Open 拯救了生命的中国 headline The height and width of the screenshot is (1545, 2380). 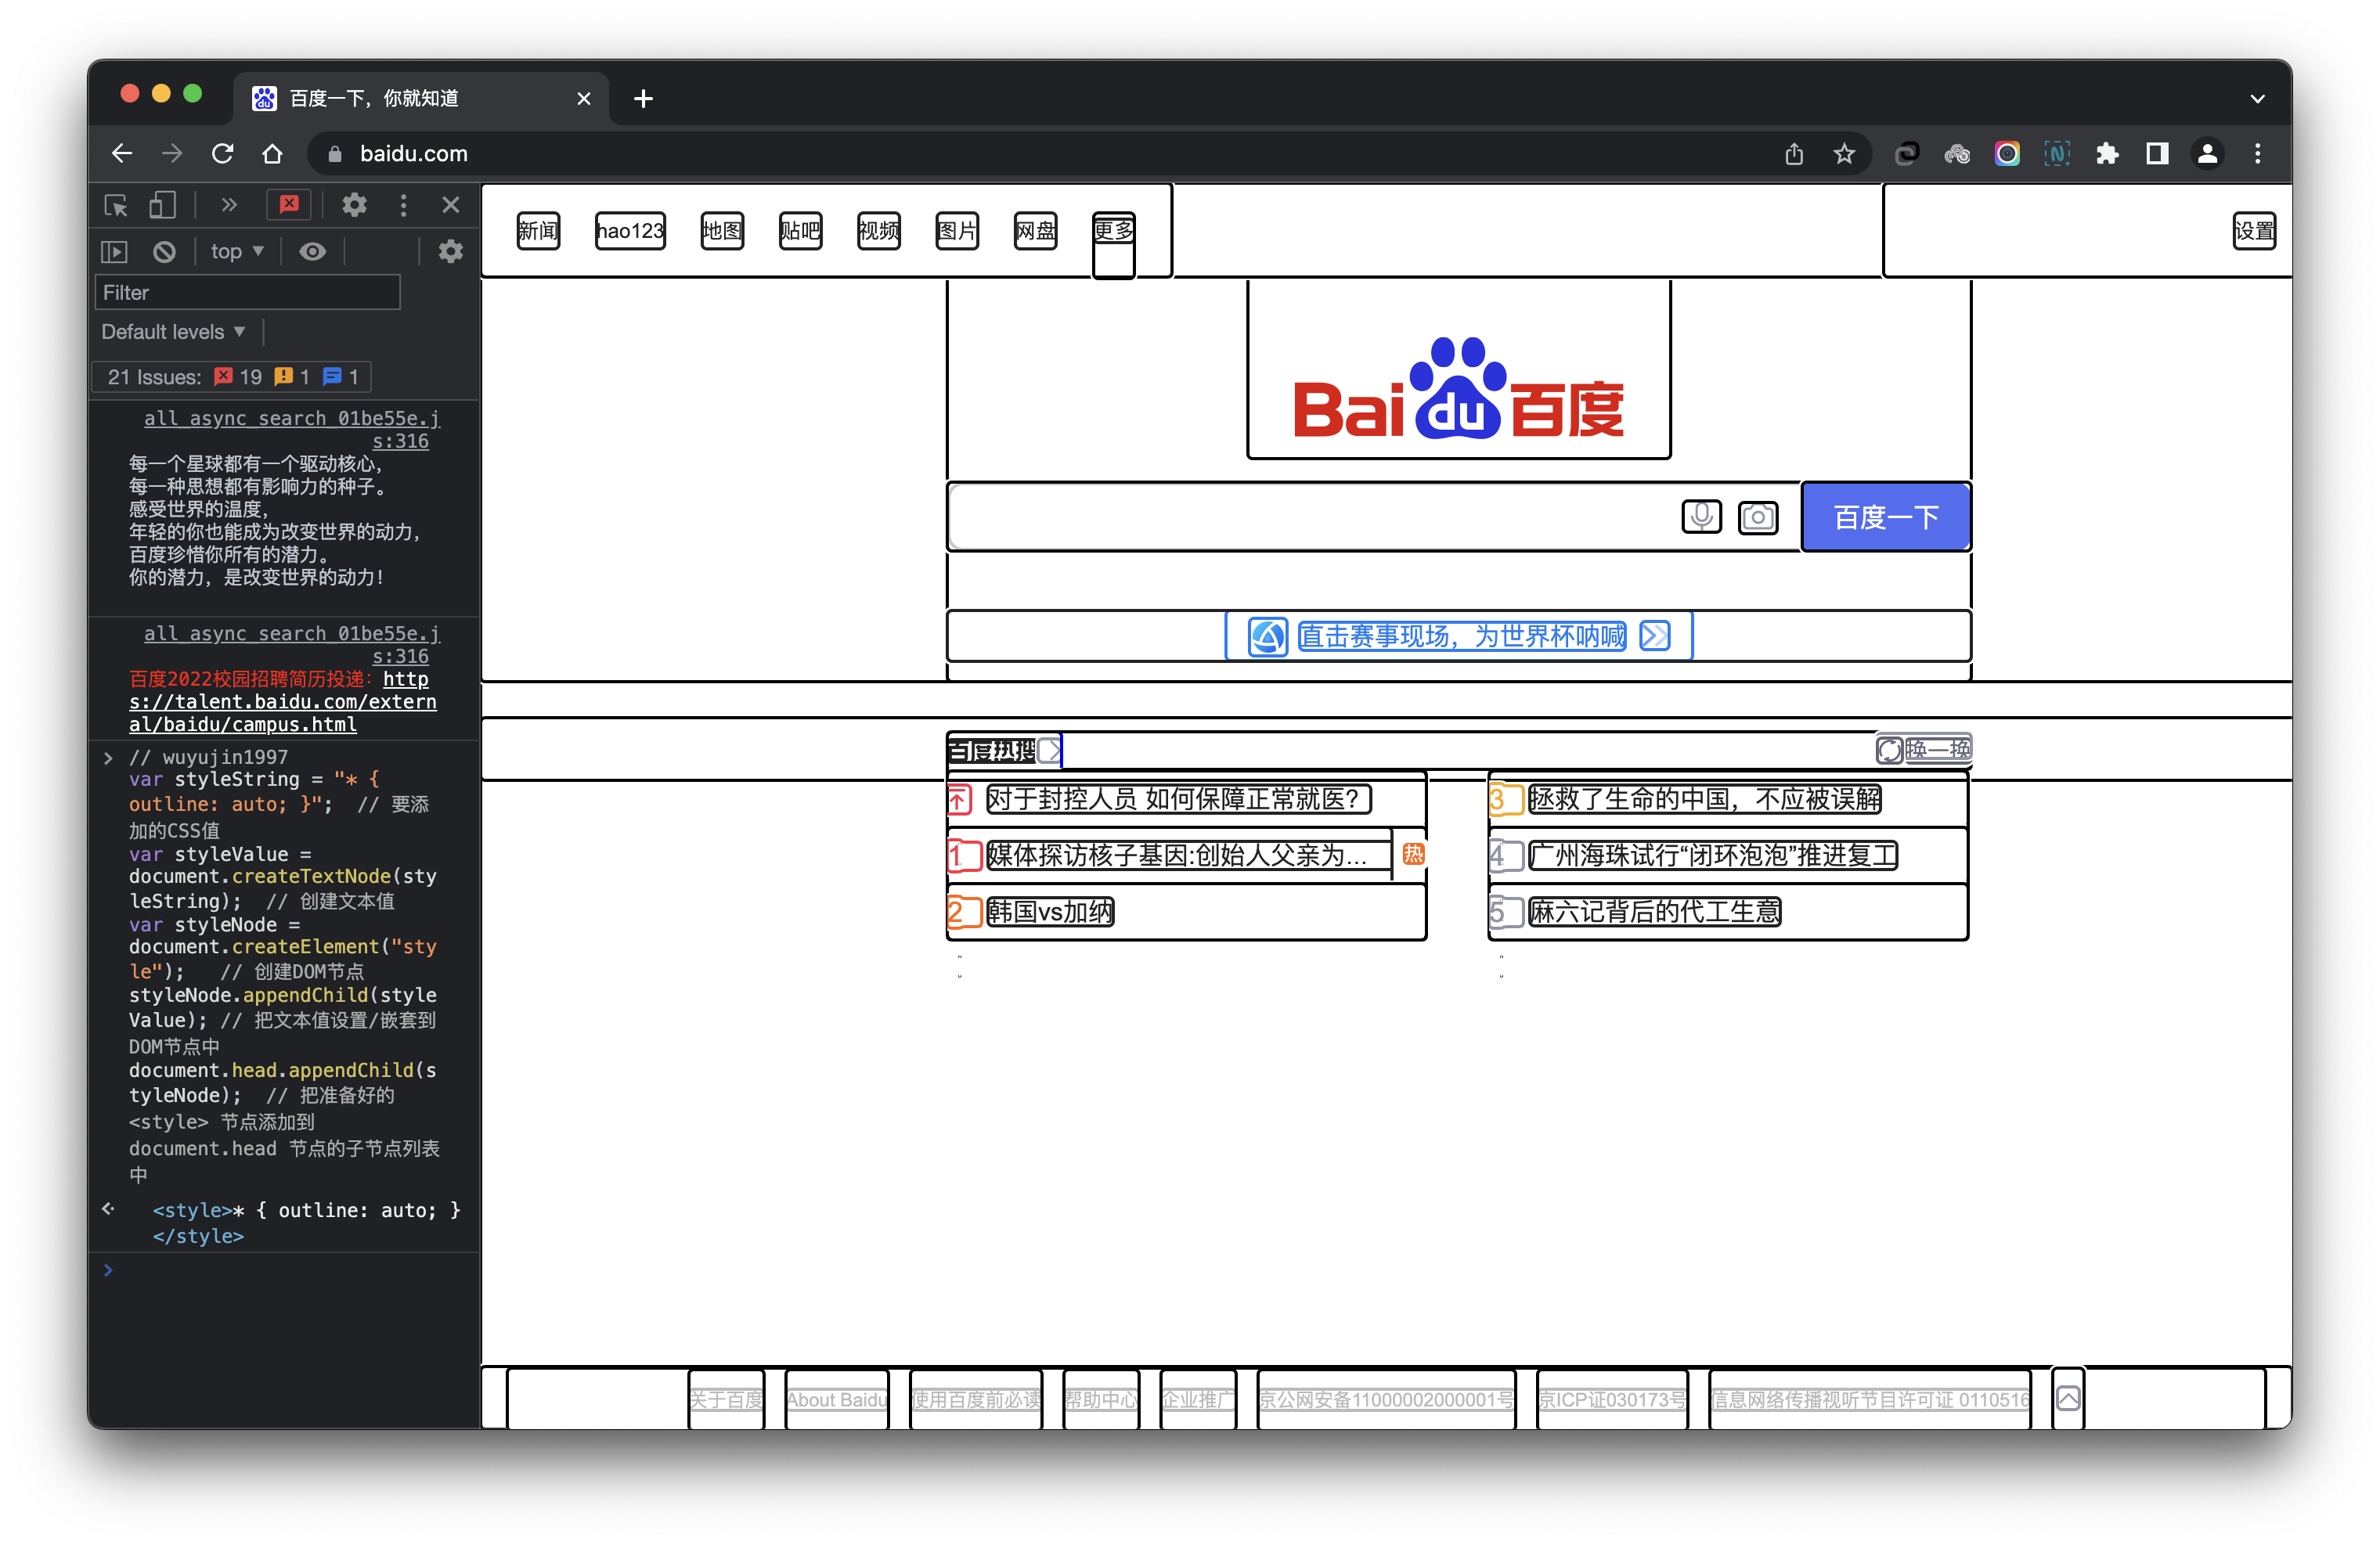click(1704, 799)
